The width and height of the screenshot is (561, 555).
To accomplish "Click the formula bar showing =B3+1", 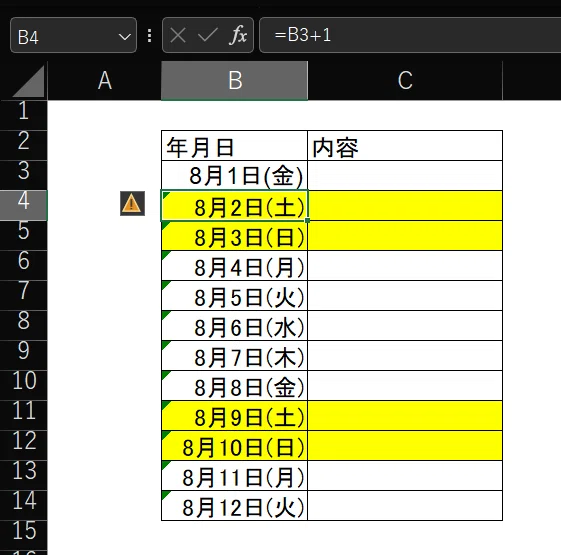I will pyautogui.click(x=410, y=35).
